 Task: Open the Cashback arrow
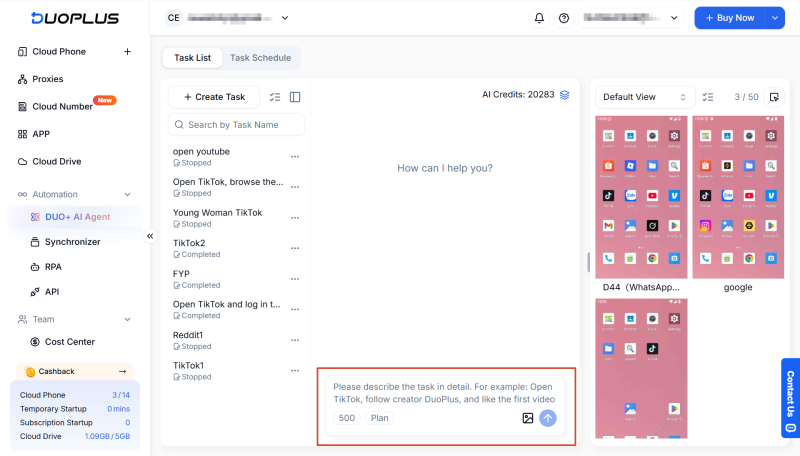click(x=122, y=371)
